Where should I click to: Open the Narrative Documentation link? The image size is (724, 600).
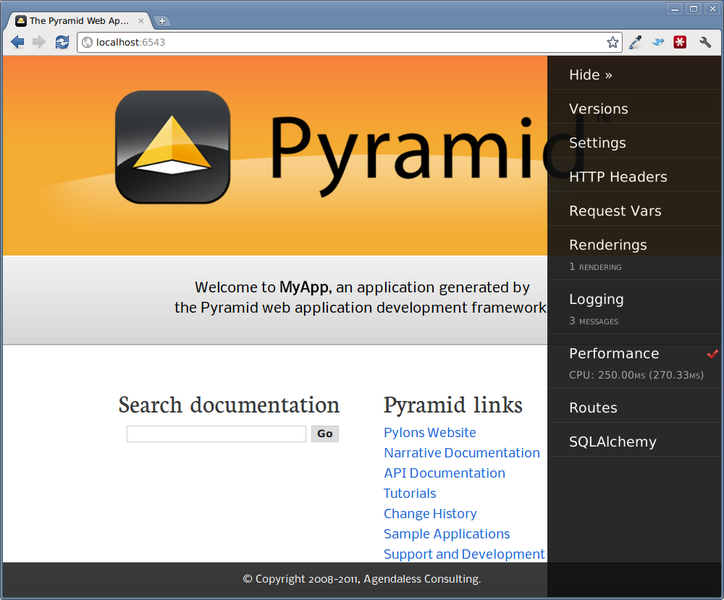click(462, 453)
